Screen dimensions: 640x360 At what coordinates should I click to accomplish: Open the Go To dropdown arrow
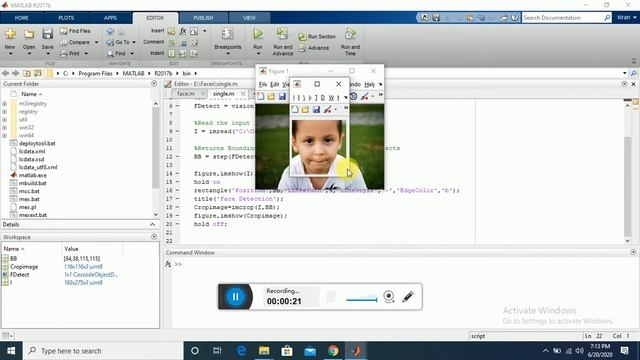coord(134,42)
